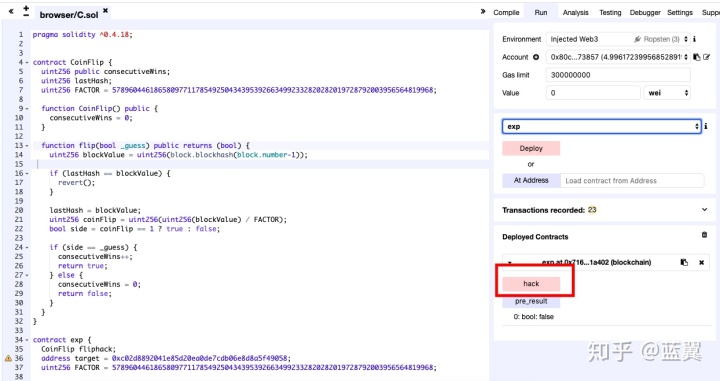Expand the Transactions recorded section
This screenshot has height=381, width=720.
[x=704, y=210]
